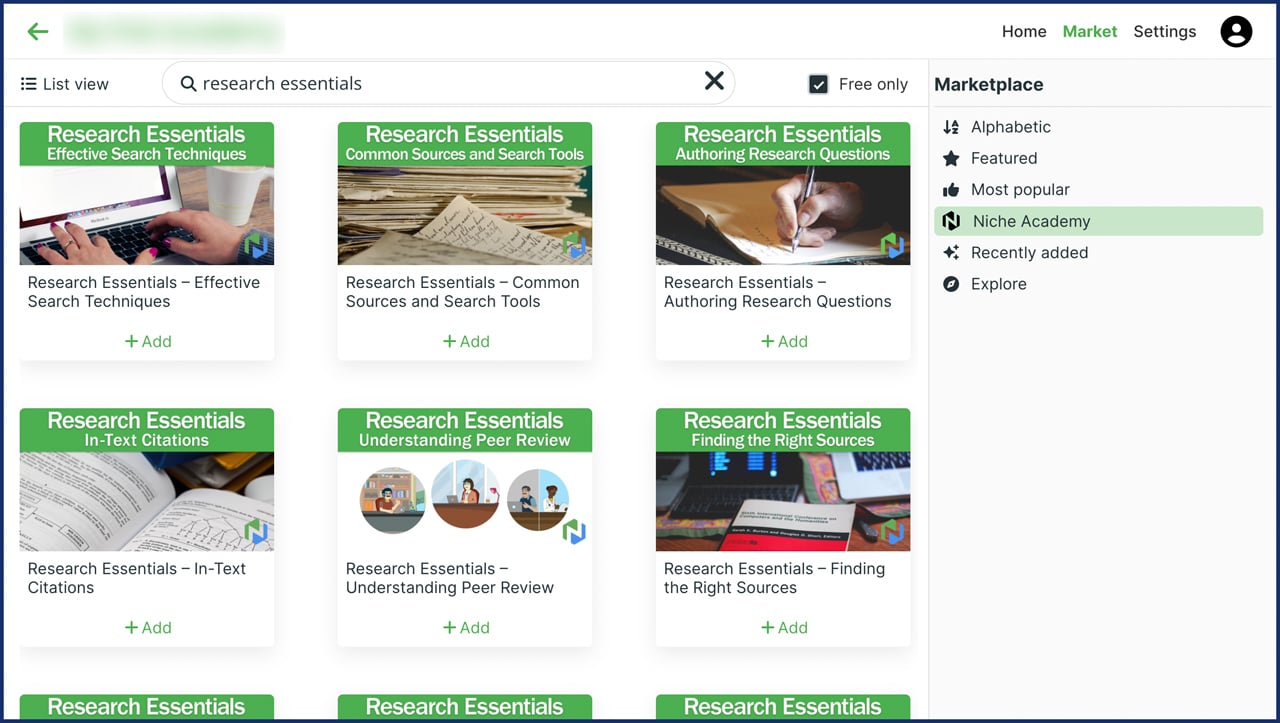Image resolution: width=1280 pixels, height=723 pixels.
Task: Choose the Niche Academy marketplace filter
Action: (x=1030, y=222)
